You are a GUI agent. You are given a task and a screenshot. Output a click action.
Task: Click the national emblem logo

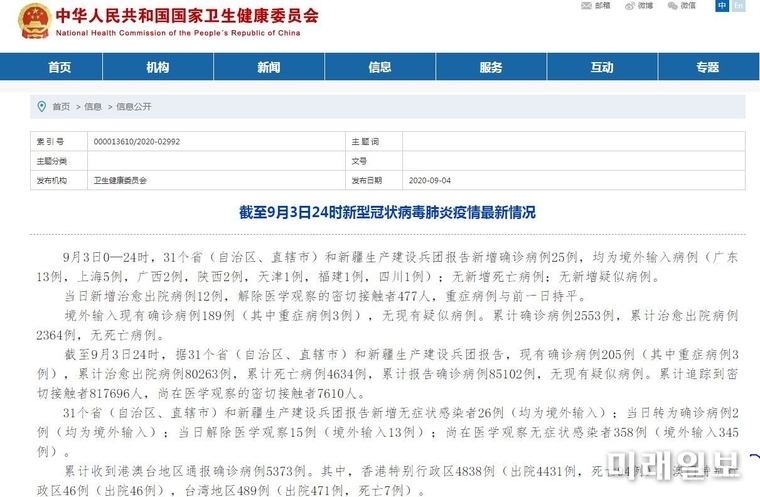34,20
